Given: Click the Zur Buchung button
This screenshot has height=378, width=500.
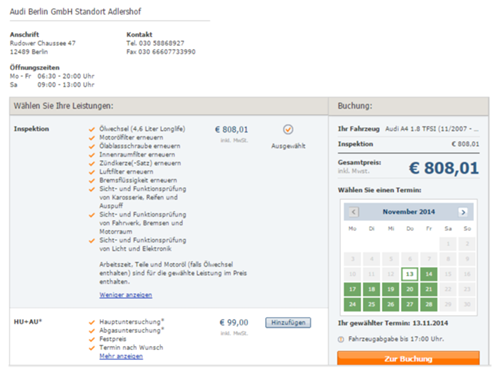Looking at the screenshot, I should (x=408, y=359).
